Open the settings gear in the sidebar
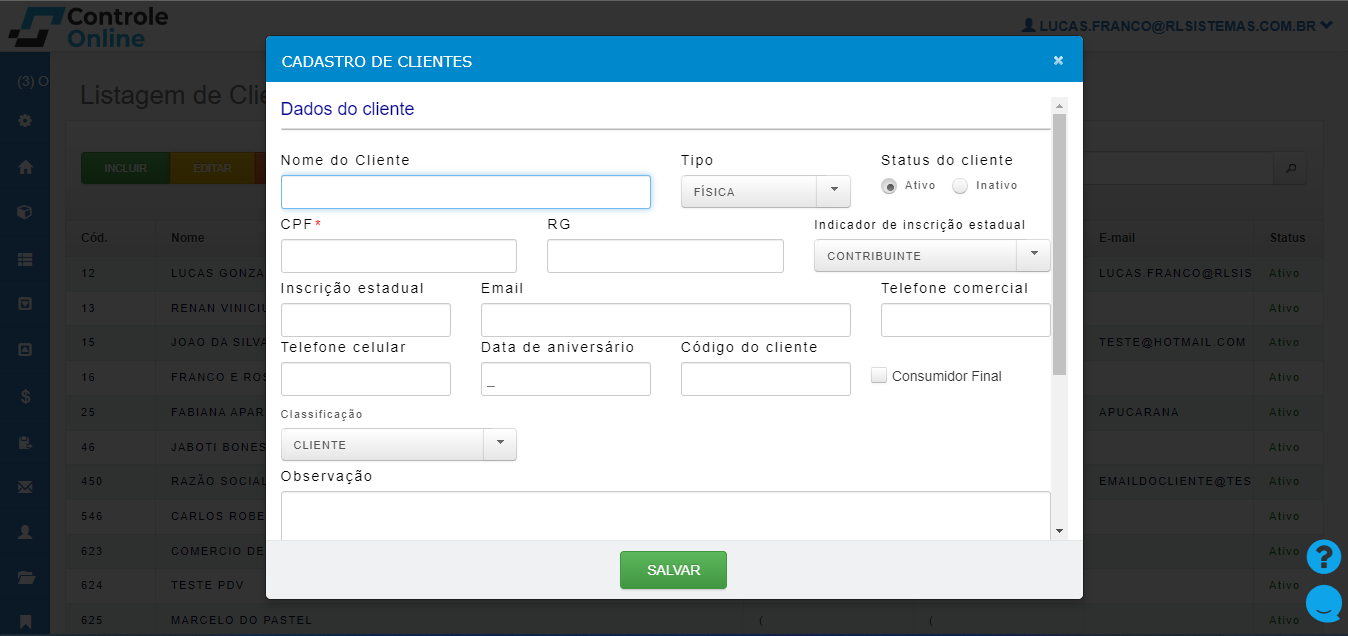 click(26, 121)
